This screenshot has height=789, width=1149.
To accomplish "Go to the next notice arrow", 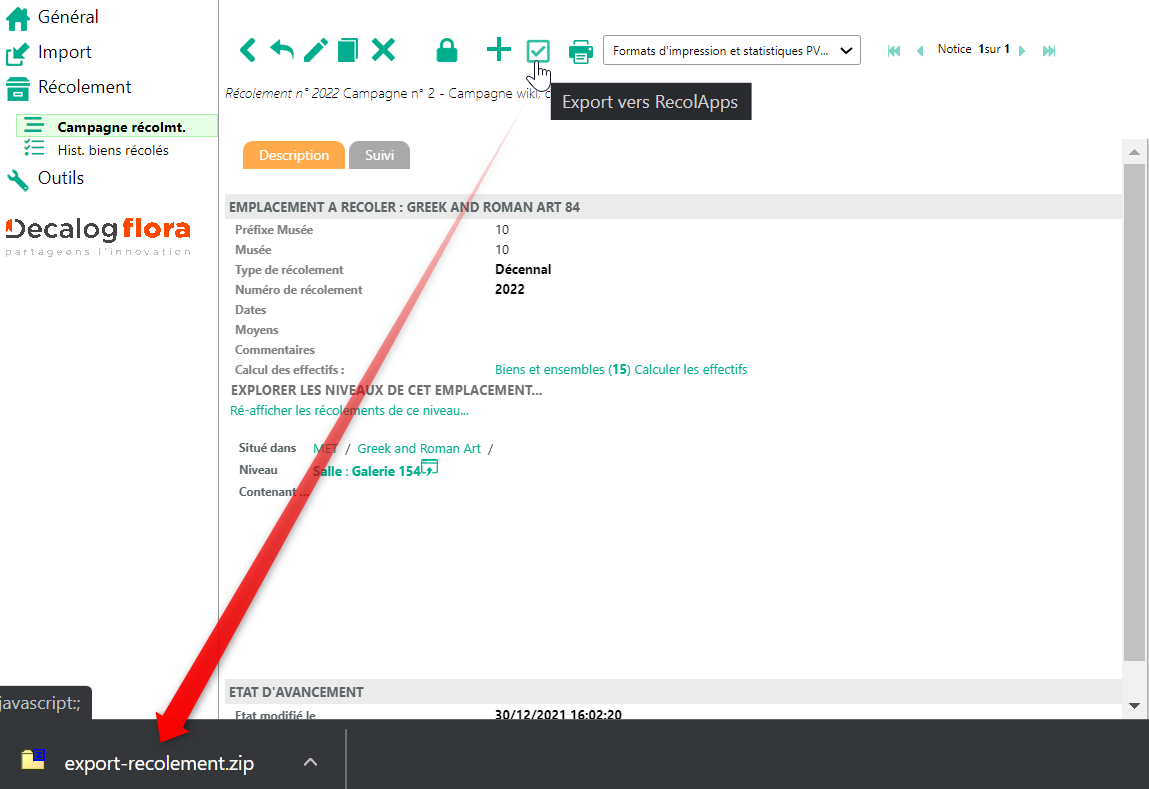I will coord(1022,51).
